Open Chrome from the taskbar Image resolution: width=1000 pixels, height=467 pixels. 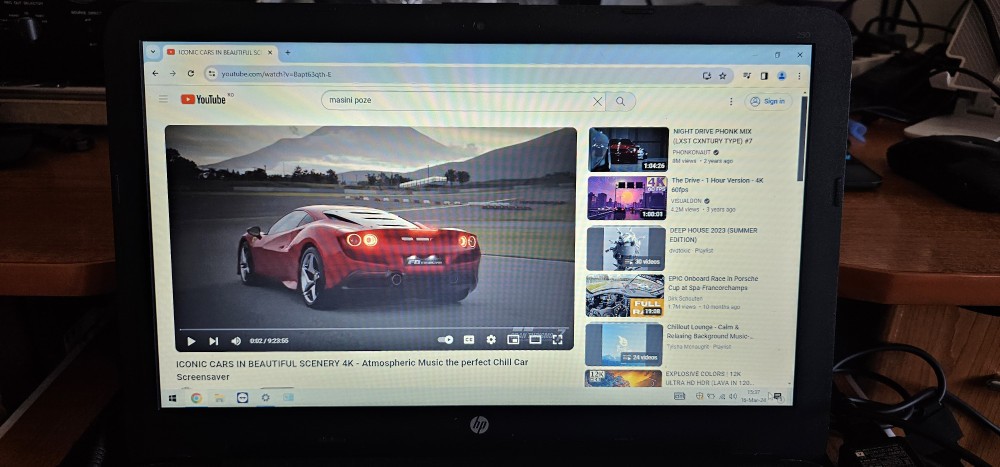click(x=196, y=397)
